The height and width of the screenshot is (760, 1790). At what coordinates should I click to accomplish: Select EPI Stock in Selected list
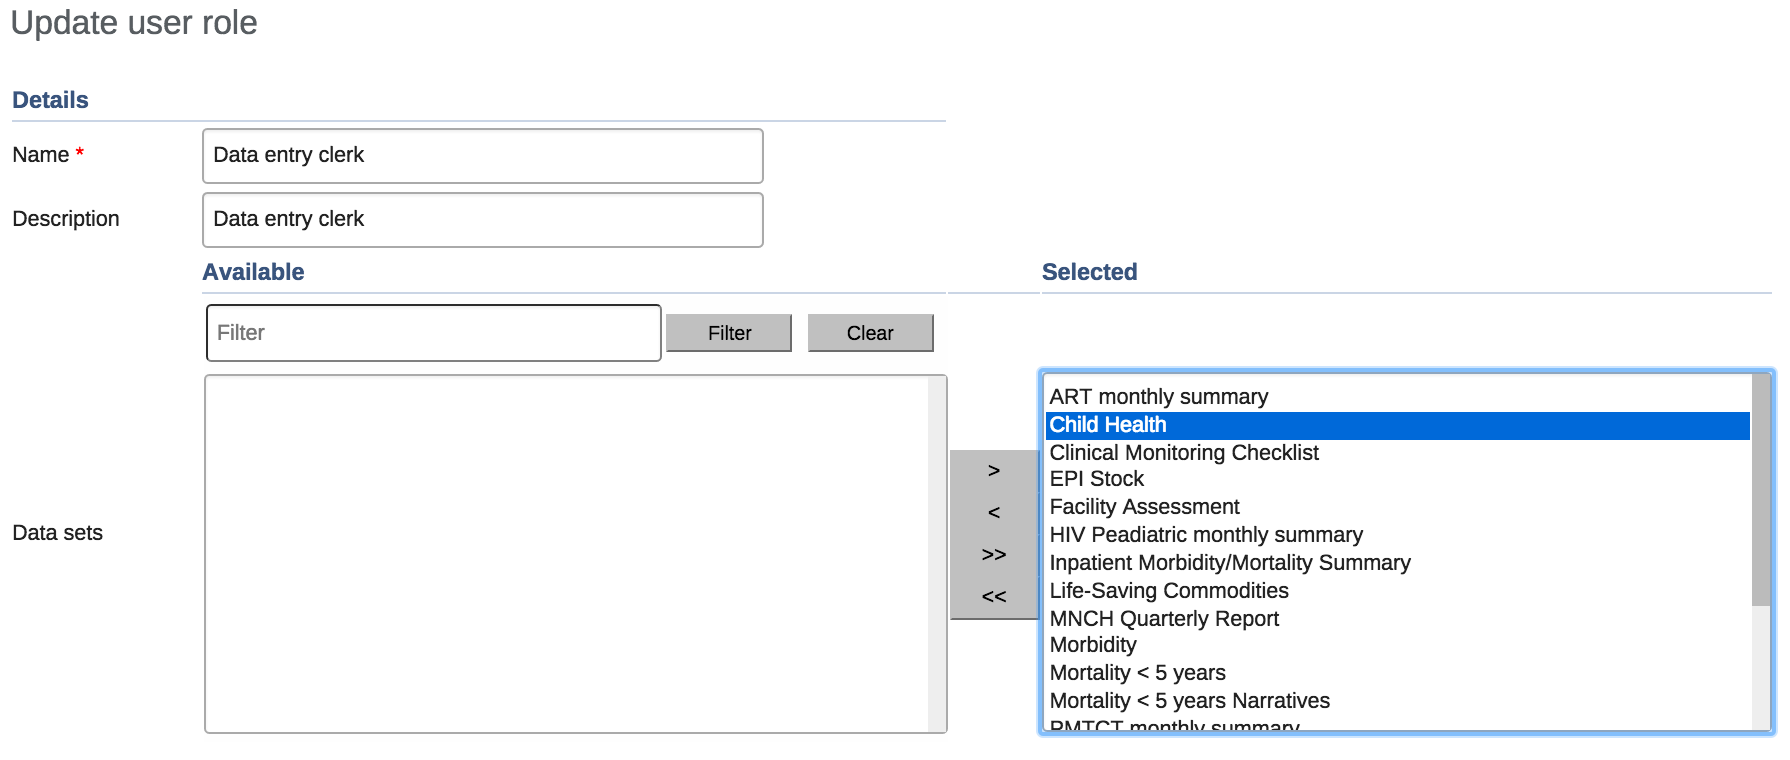click(1096, 479)
